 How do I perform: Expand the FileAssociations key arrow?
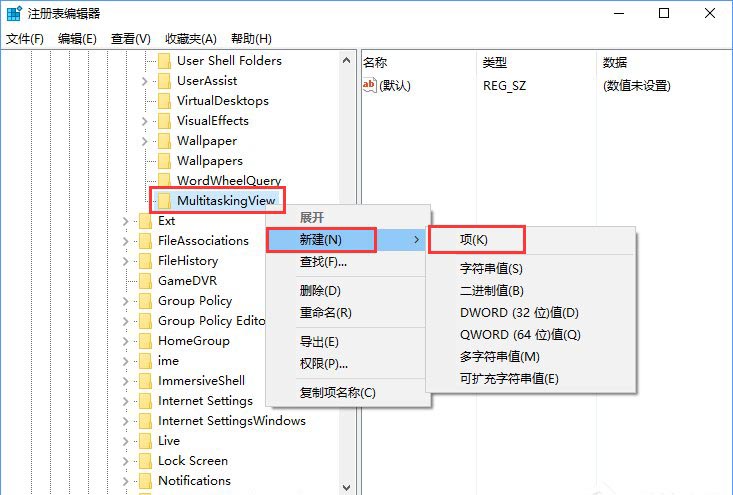[125, 241]
